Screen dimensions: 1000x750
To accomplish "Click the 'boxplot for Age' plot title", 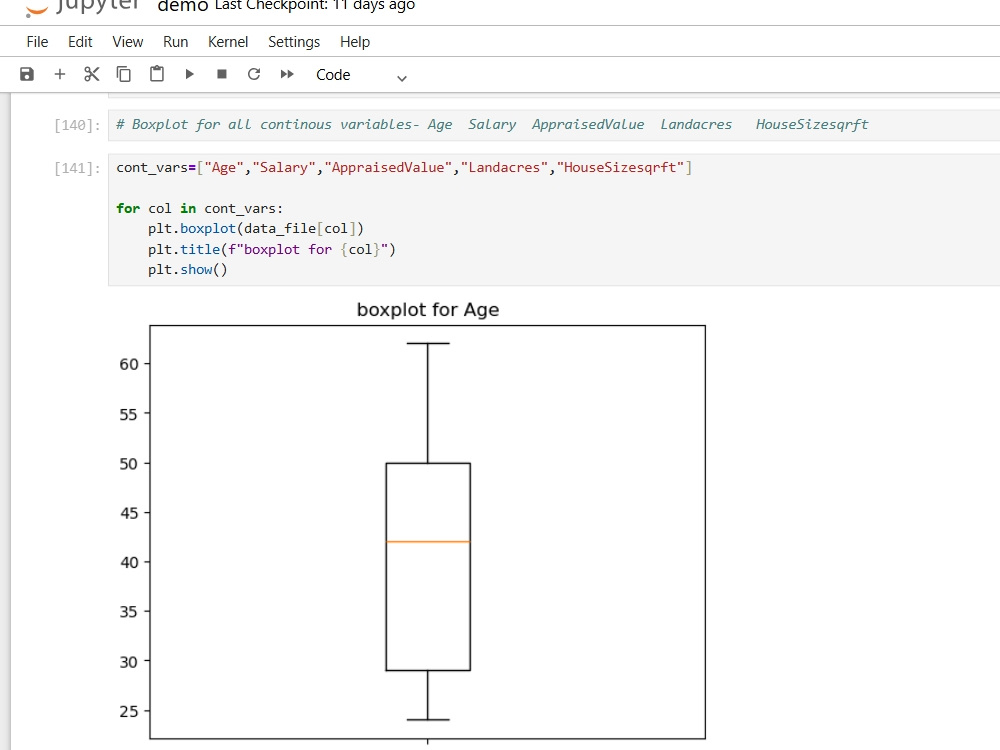I will click(428, 310).
